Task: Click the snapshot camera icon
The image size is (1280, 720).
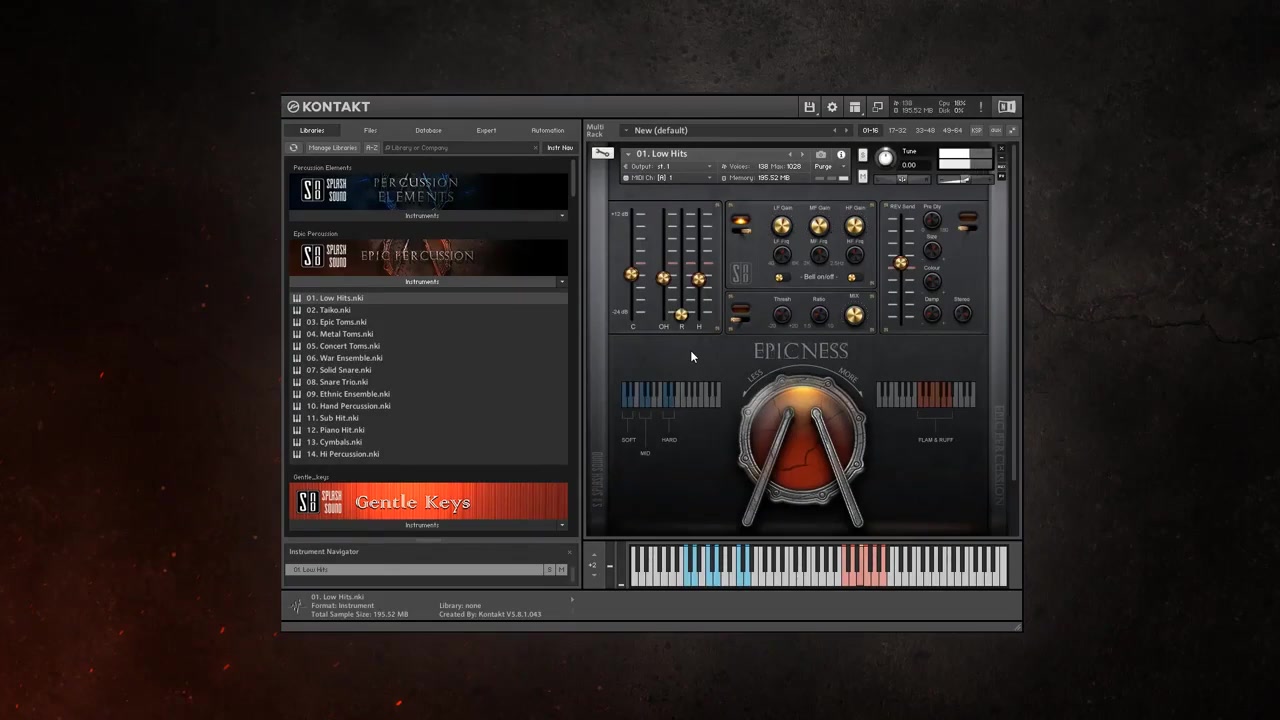Action: pyautogui.click(x=821, y=155)
